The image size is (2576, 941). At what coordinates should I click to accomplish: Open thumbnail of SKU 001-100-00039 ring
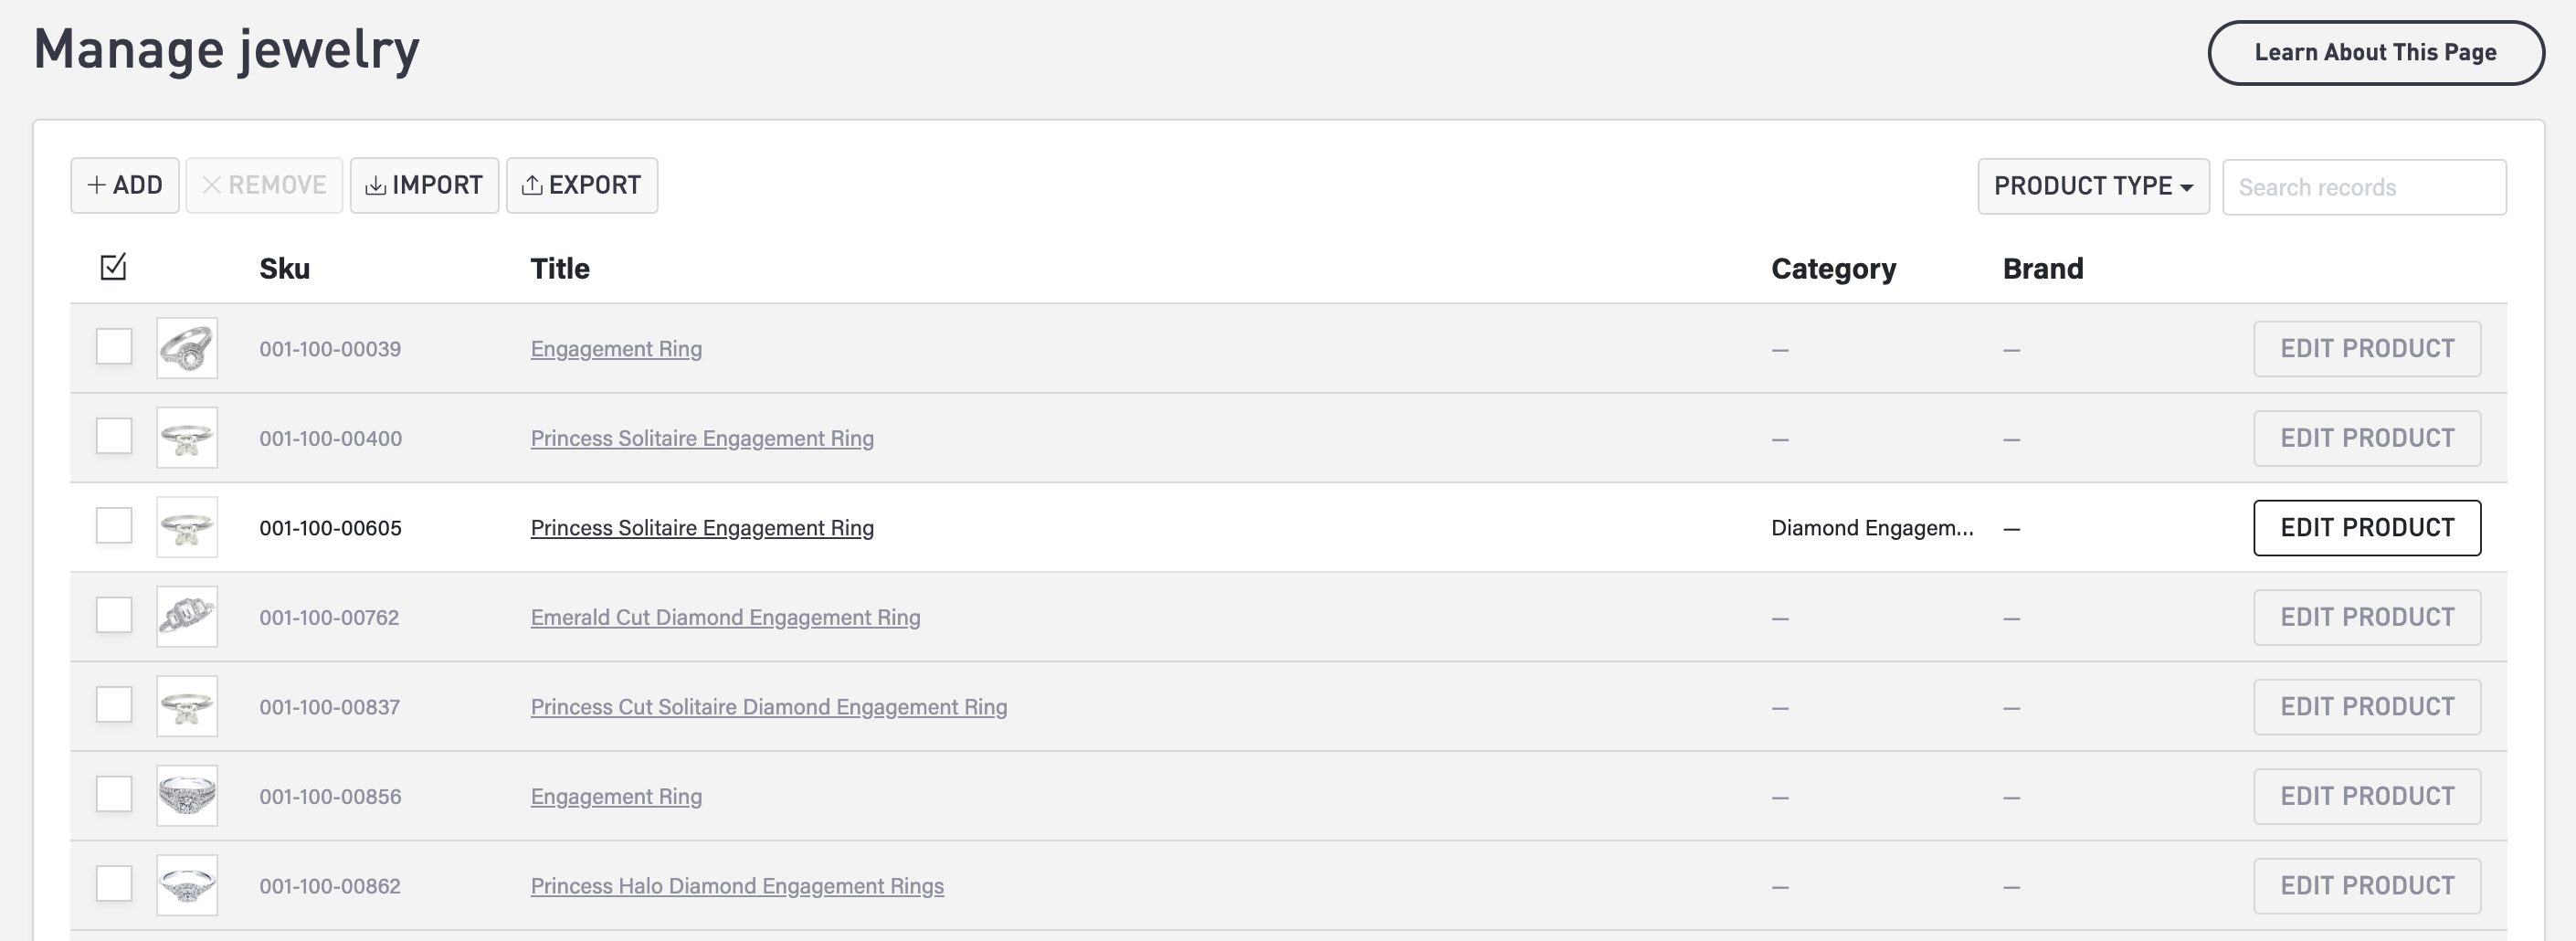pyautogui.click(x=187, y=348)
